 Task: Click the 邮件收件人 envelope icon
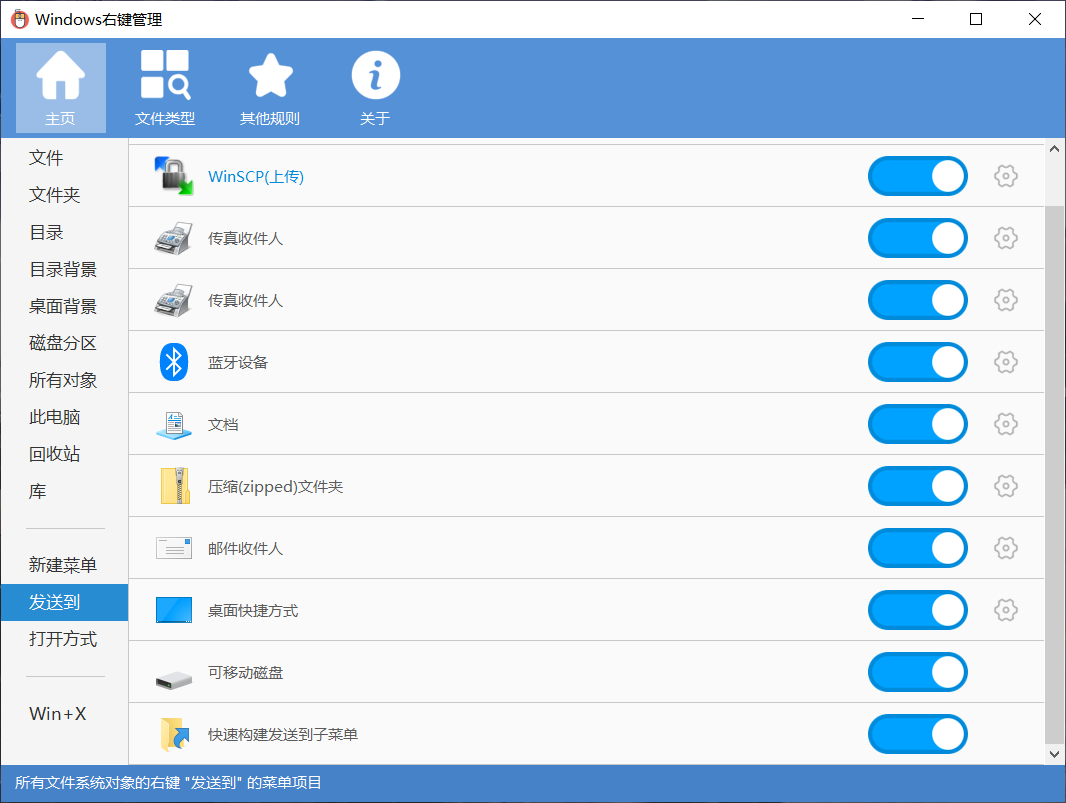(x=174, y=547)
